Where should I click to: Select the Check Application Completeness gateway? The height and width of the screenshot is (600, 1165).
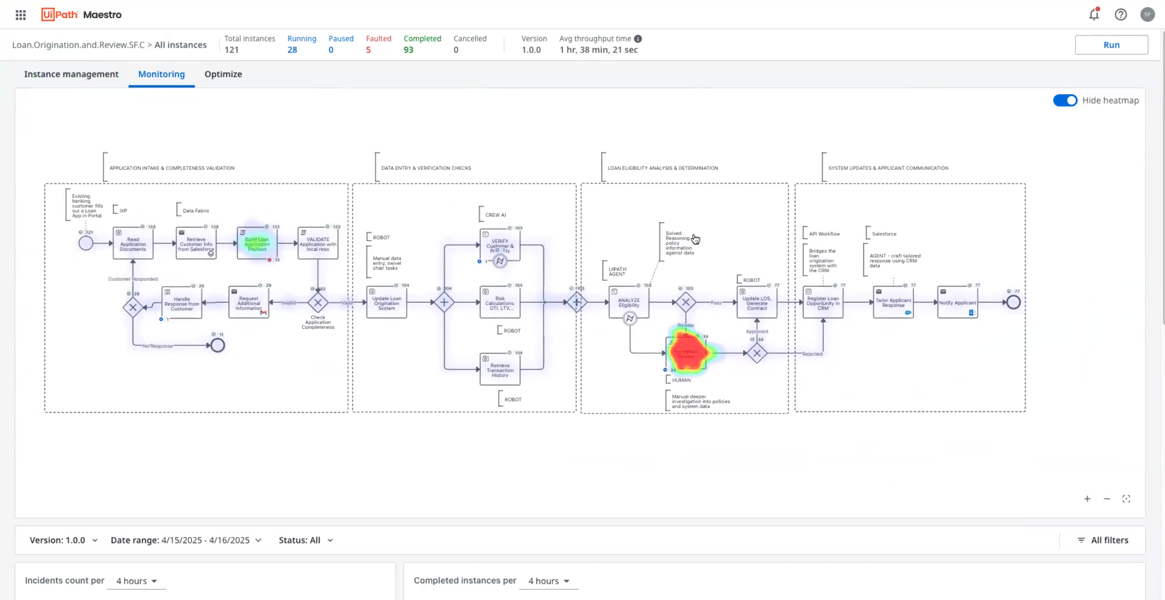(x=318, y=302)
